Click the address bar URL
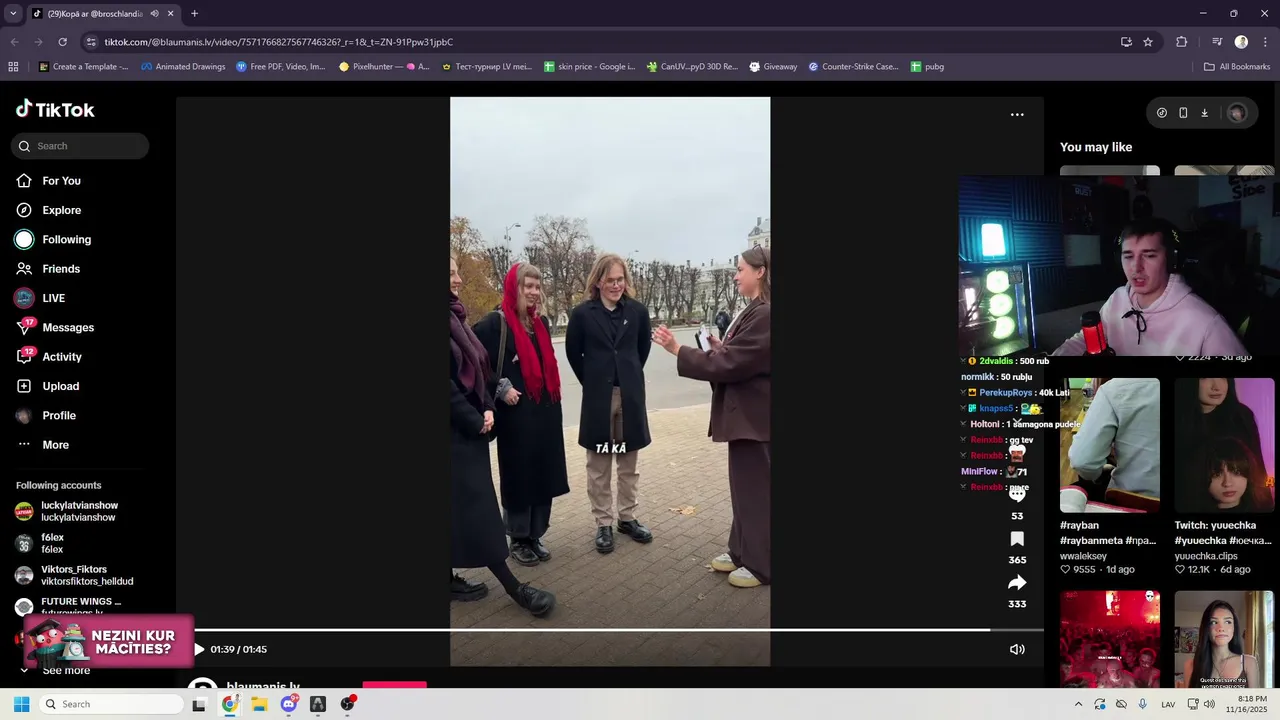This screenshot has height=720, width=1280. (x=279, y=42)
